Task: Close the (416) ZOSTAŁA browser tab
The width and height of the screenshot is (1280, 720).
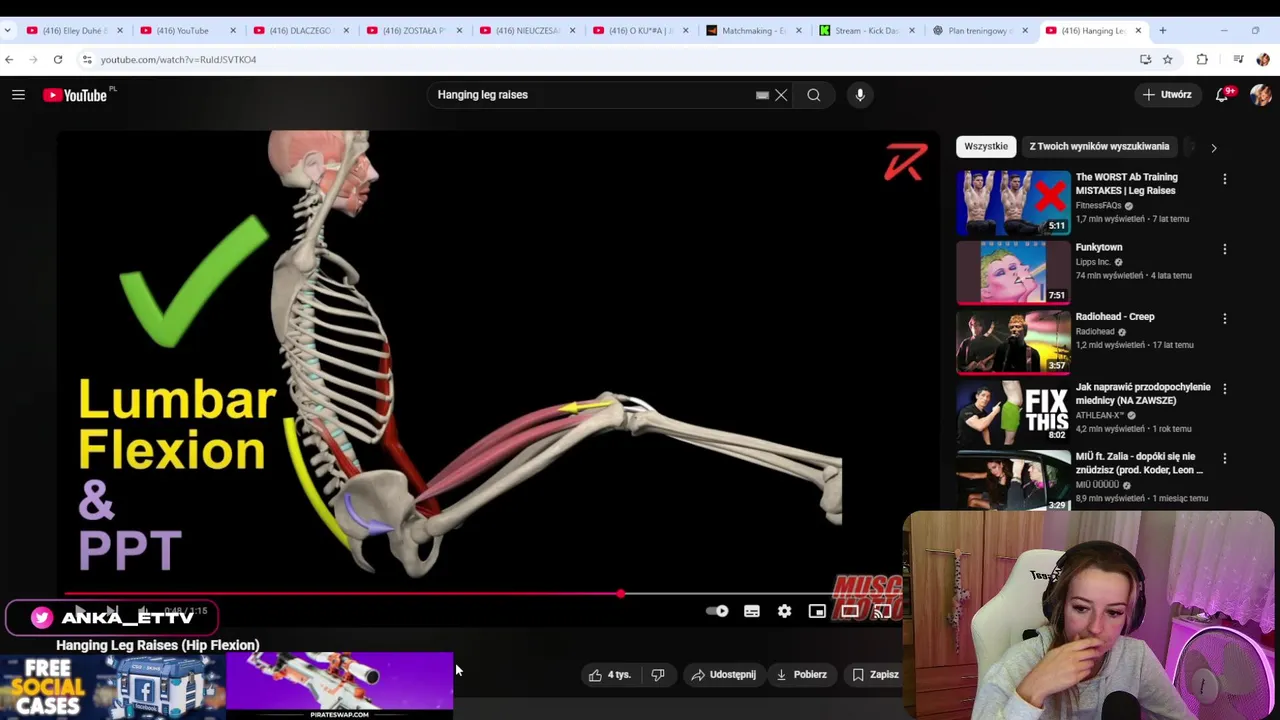Action: tap(459, 31)
